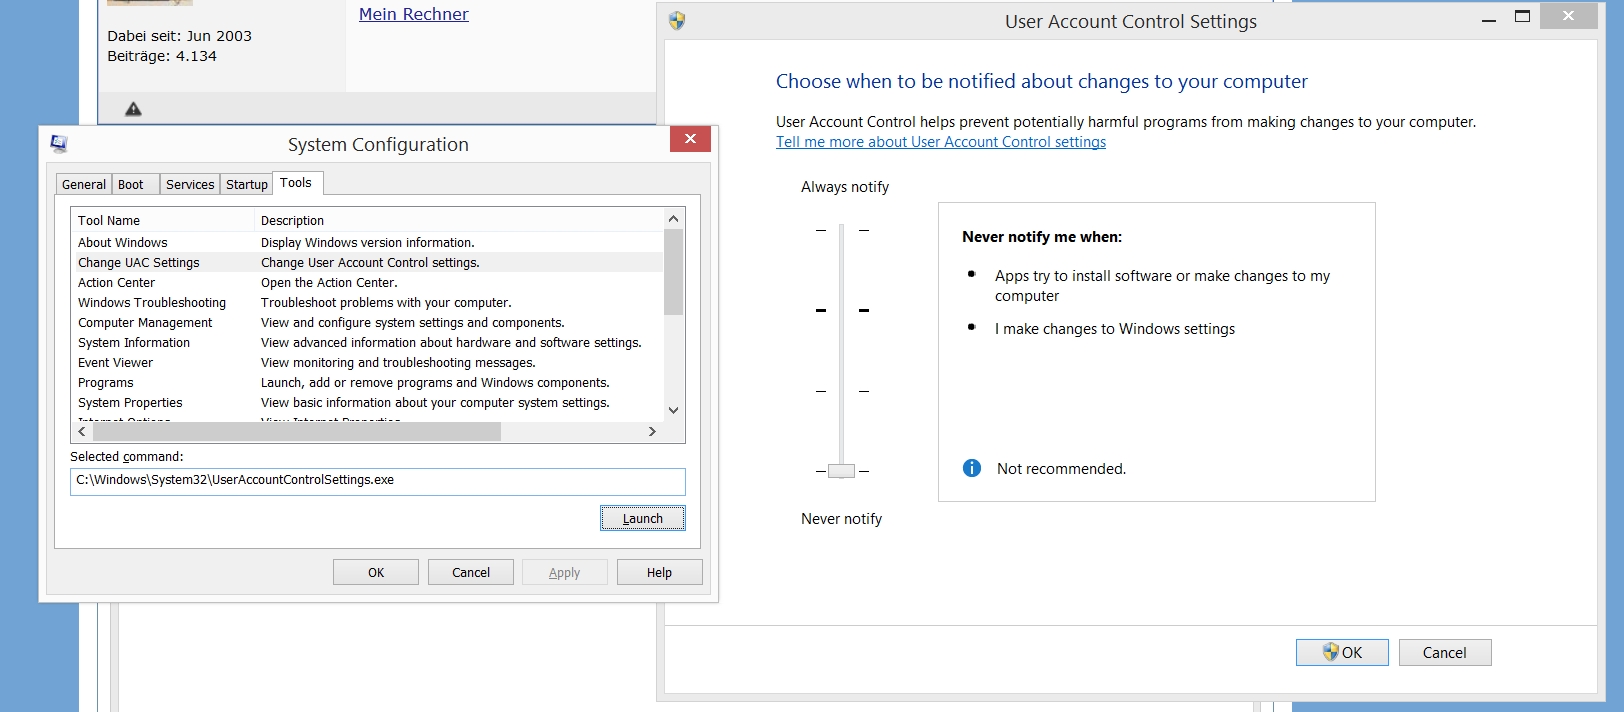Click 'Dabei seit: Jun 2003' text
Screen dimensions: 1624x712
point(180,36)
